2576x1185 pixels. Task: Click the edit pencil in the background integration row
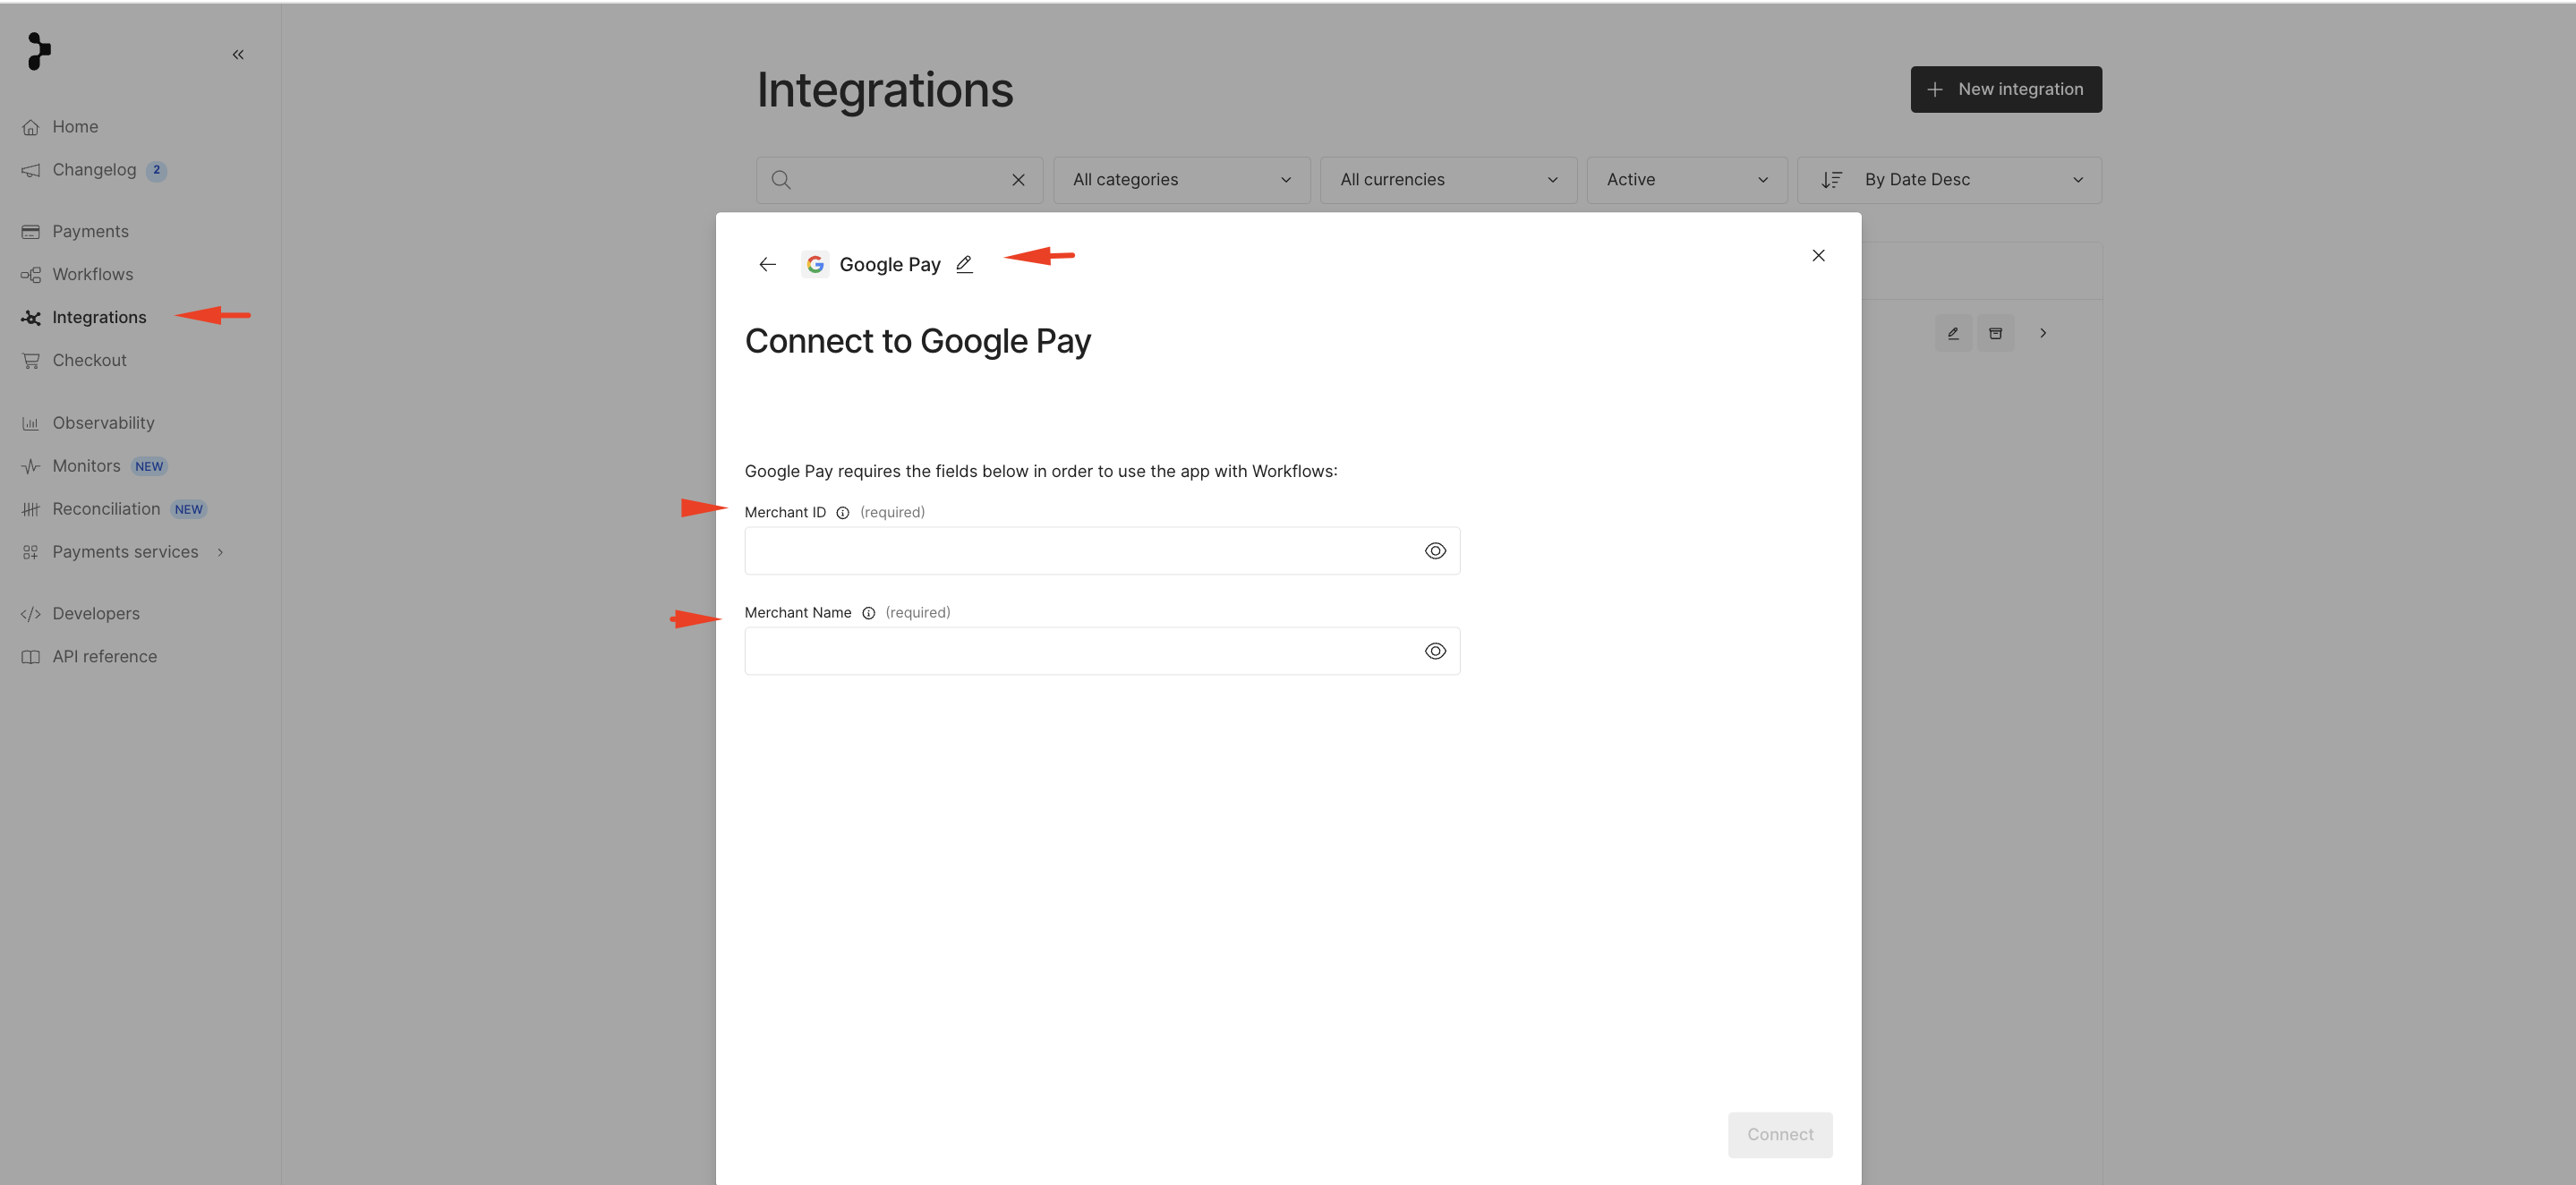point(1953,333)
